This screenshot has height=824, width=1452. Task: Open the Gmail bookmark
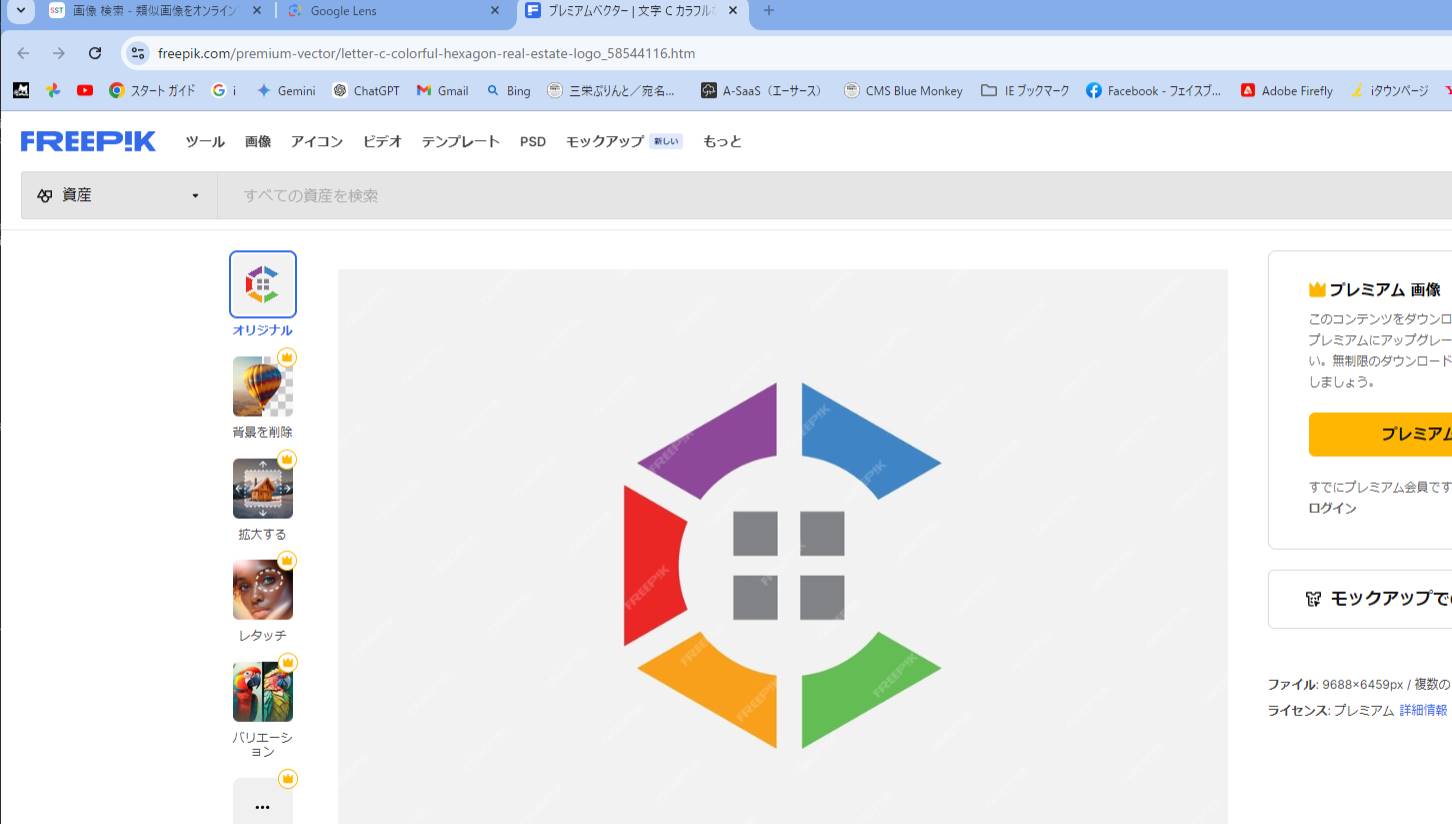[442, 90]
